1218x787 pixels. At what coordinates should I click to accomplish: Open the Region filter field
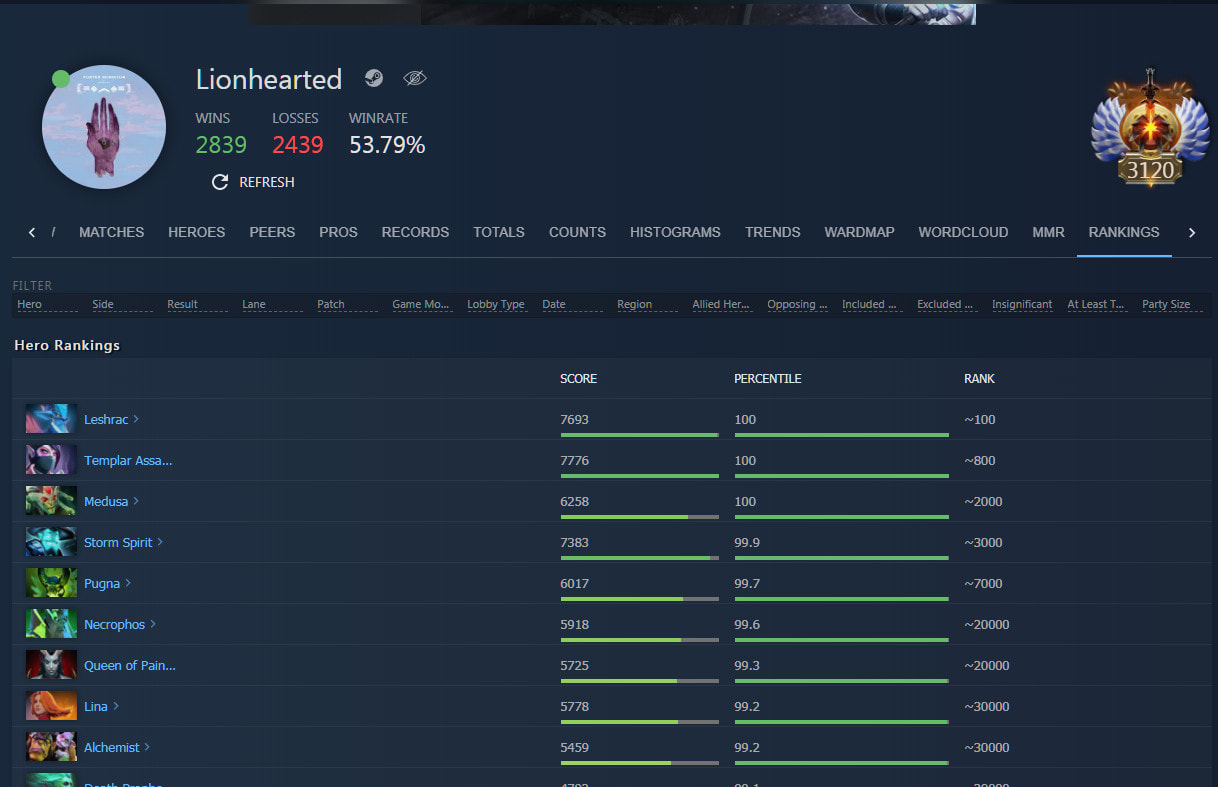(x=648, y=304)
